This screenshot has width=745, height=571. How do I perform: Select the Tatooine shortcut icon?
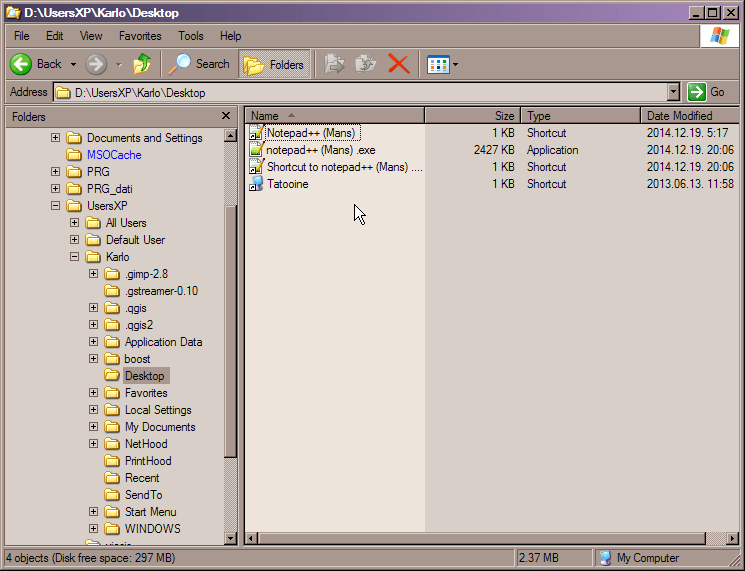(257, 184)
